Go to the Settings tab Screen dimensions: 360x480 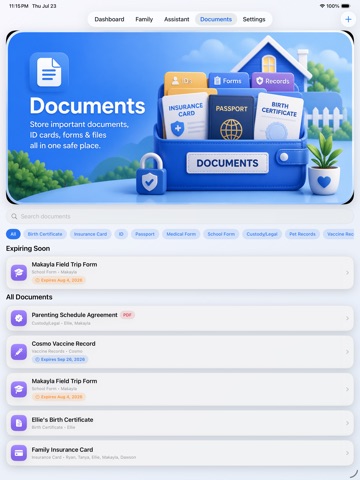click(x=254, y=19)
